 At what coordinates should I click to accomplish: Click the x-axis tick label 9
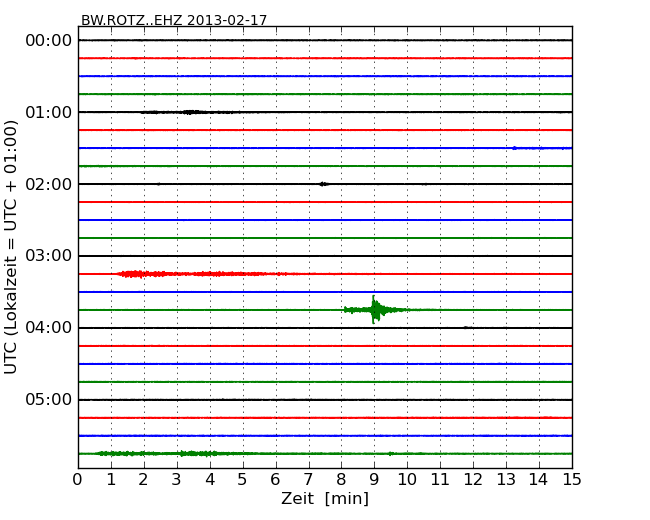(x=374, y=480)
